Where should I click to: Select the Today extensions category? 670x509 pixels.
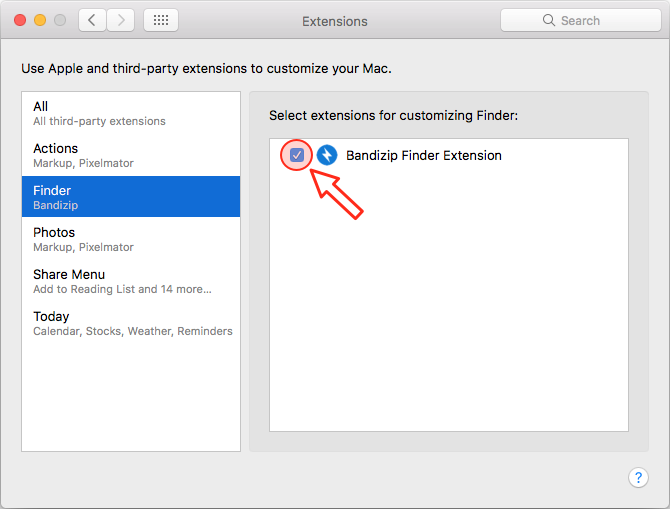pyautogui.click(x=131, y=323)
